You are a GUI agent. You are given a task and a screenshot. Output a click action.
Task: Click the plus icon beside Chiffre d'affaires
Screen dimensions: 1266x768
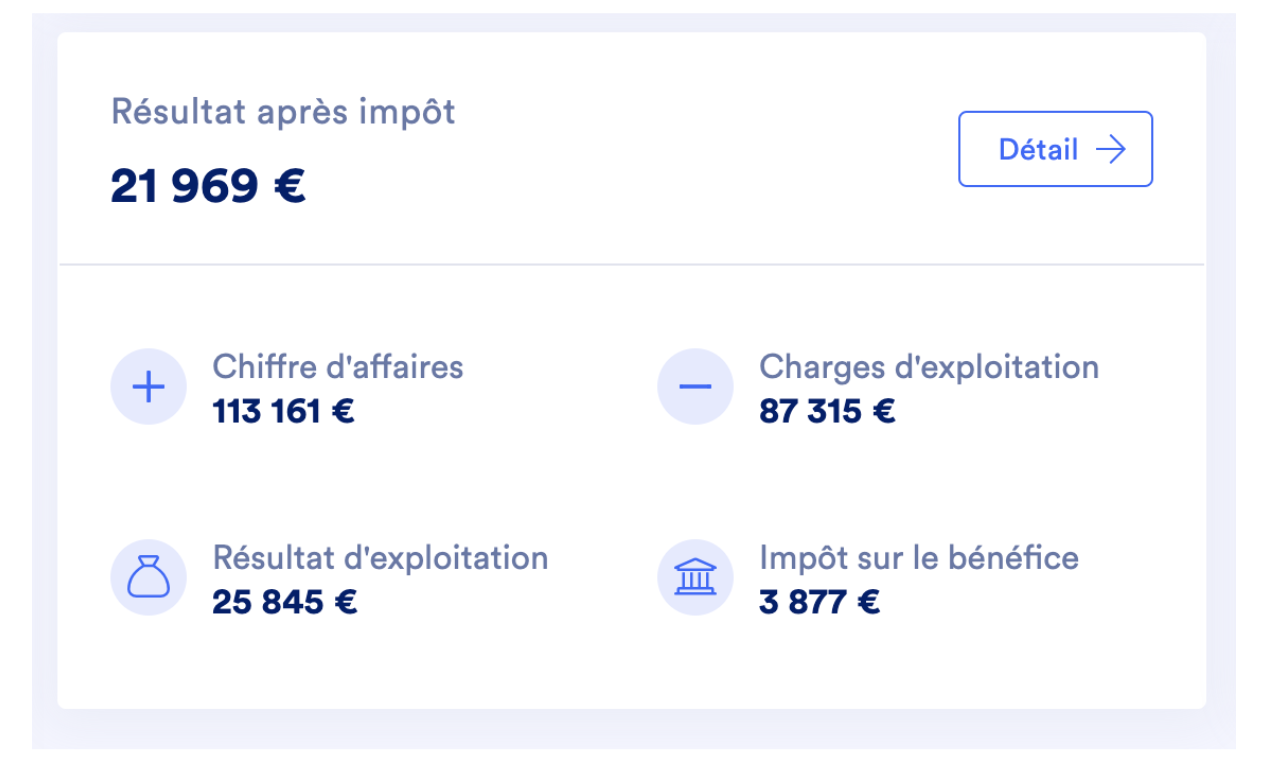click(x=148, y=387)
